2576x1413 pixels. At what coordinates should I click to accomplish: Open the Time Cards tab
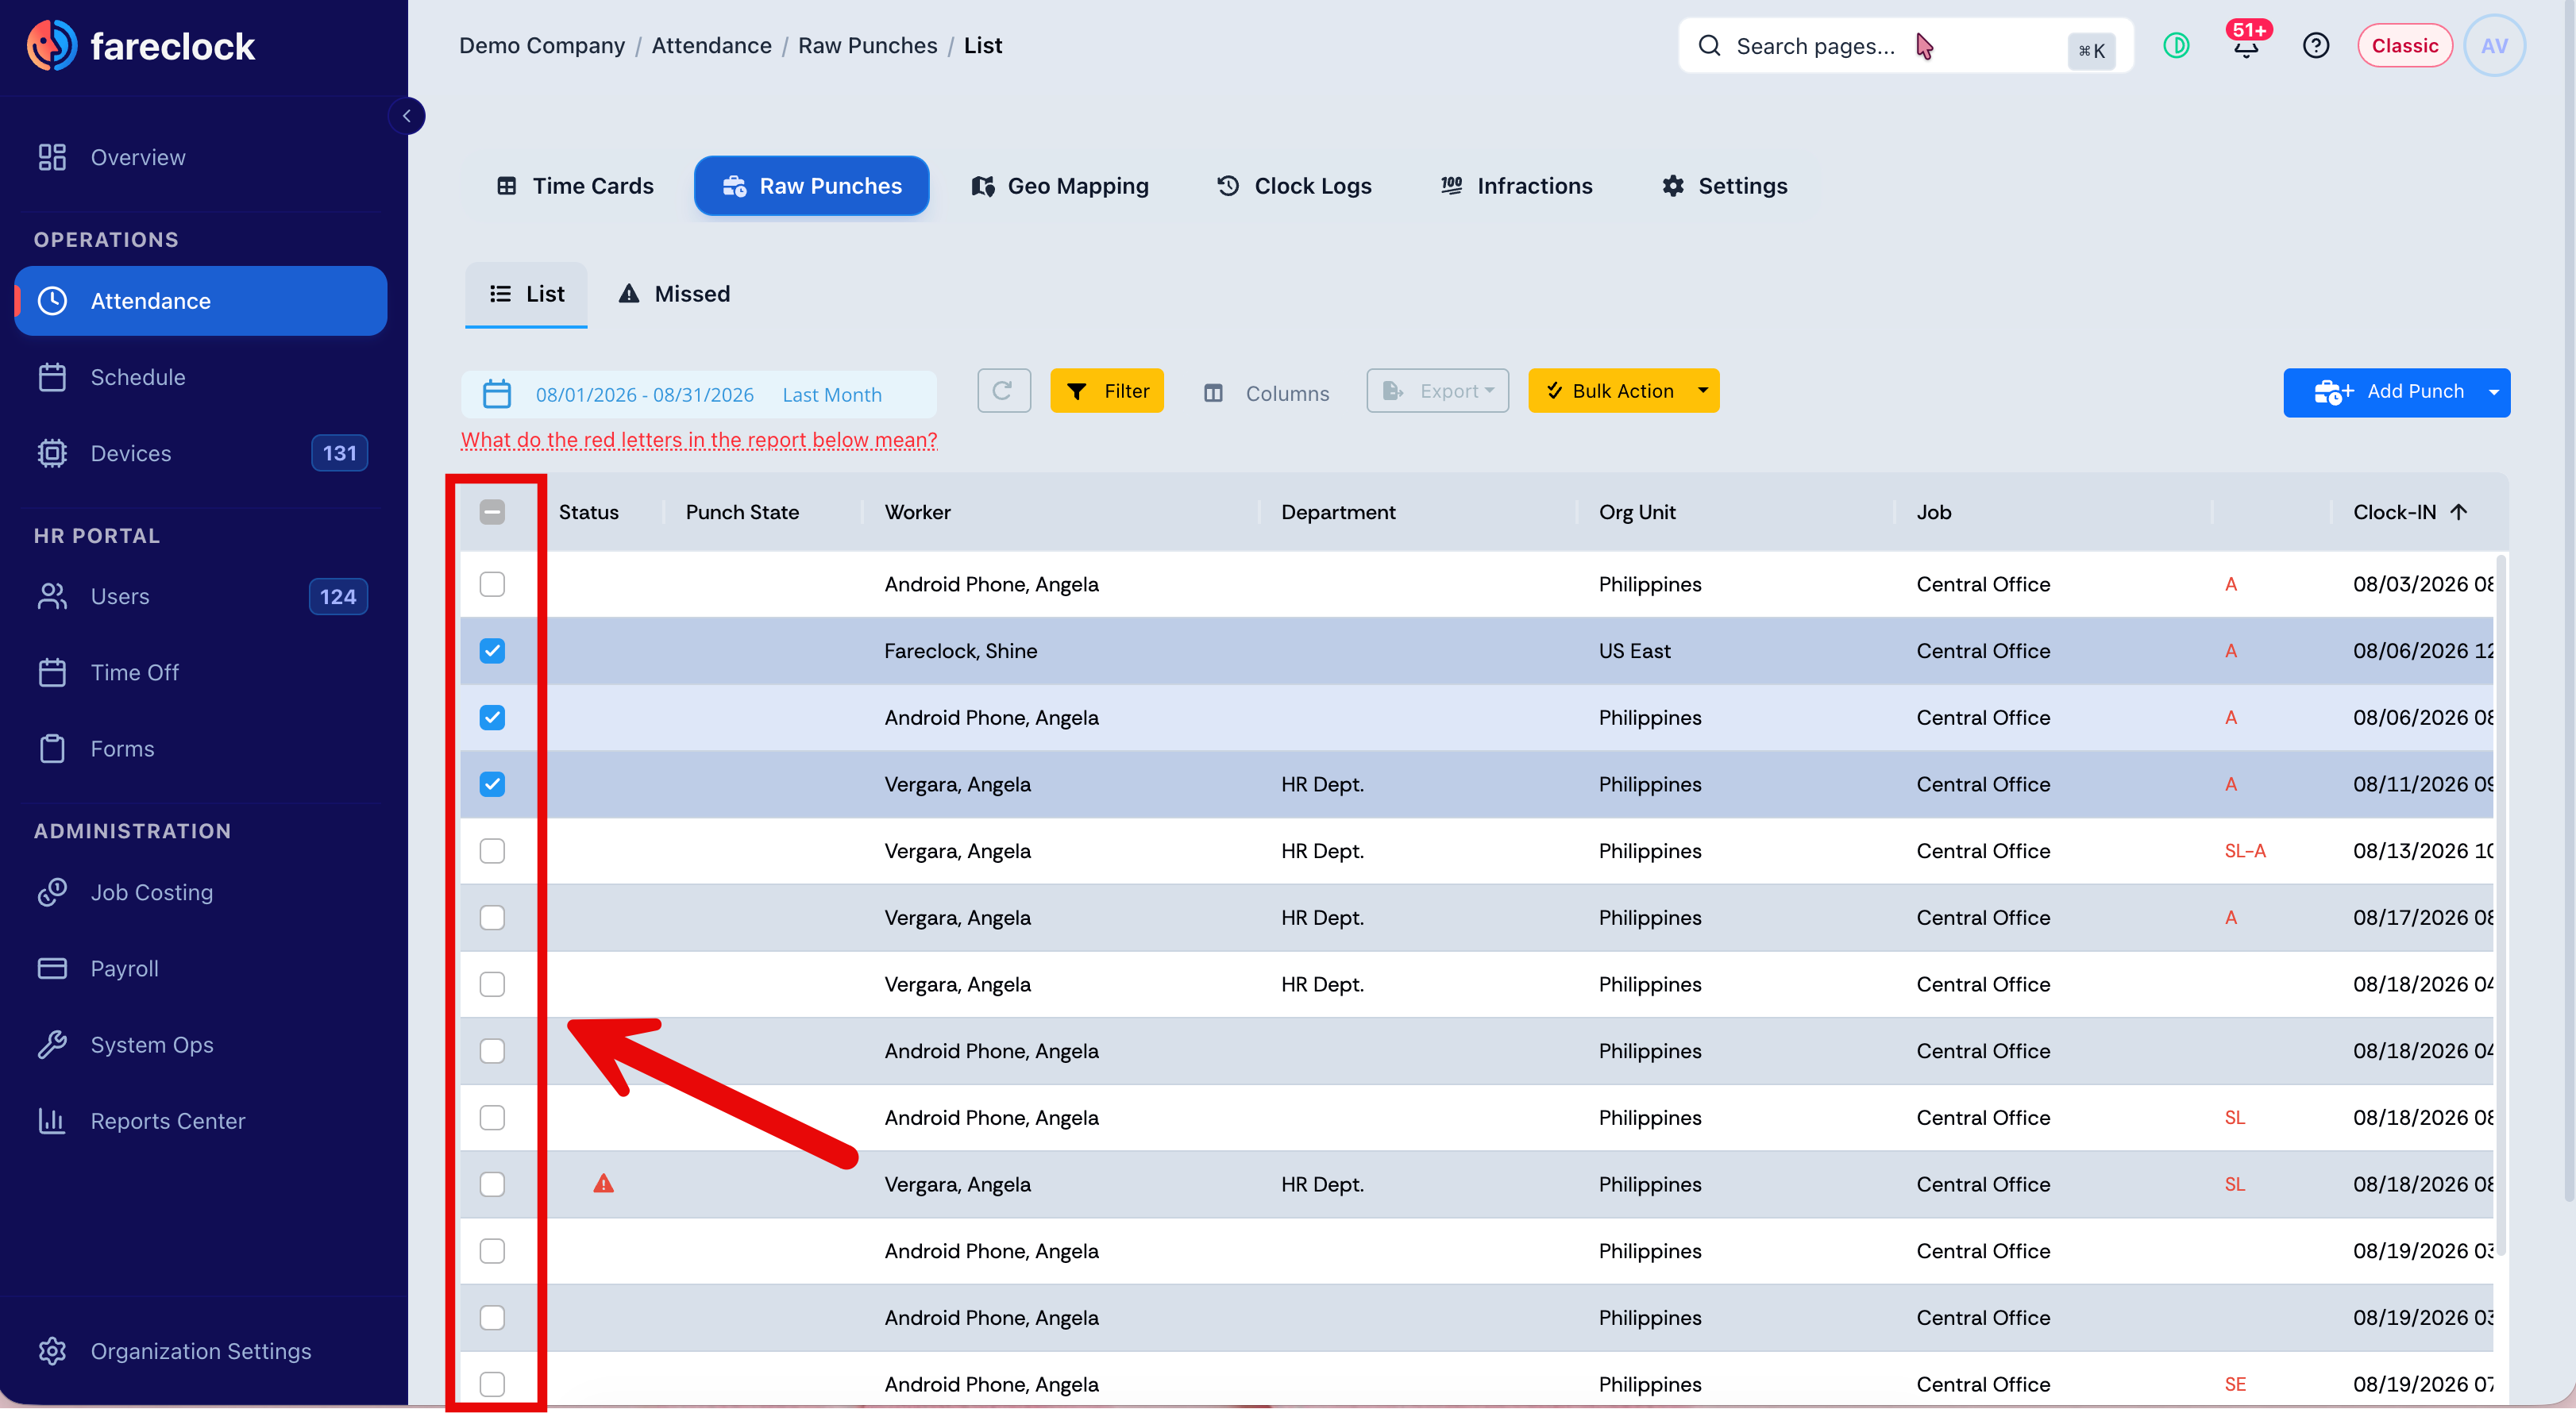point(575,186)
